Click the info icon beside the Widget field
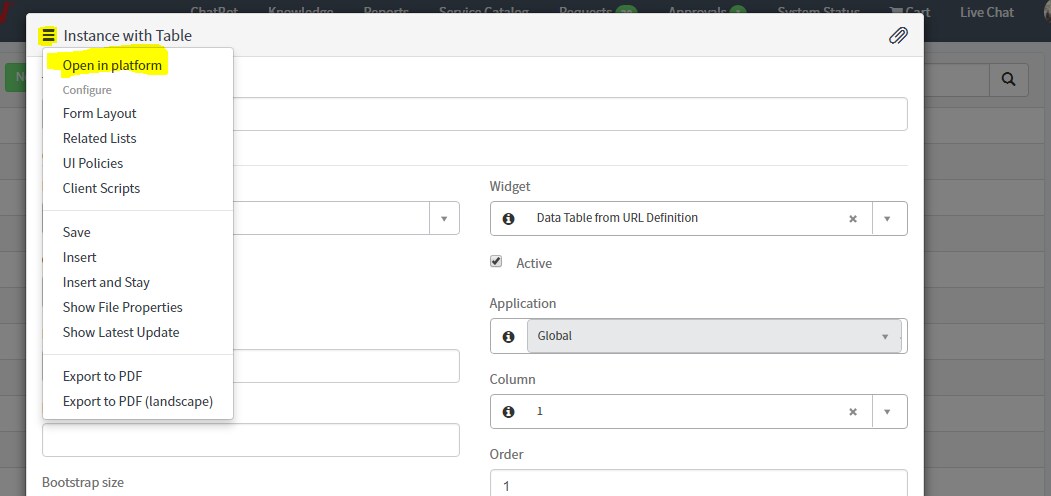The width and height of the screenshot is (1051, 496). 509,218
